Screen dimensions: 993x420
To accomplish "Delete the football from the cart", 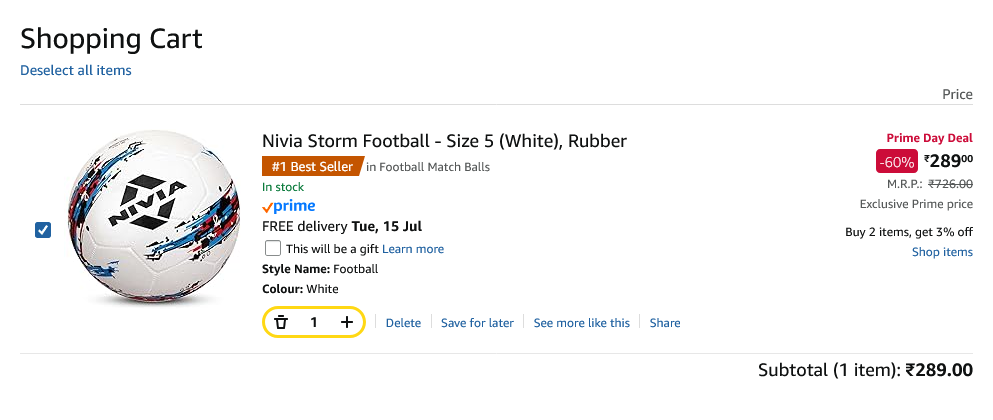I will tap(403, 323).
